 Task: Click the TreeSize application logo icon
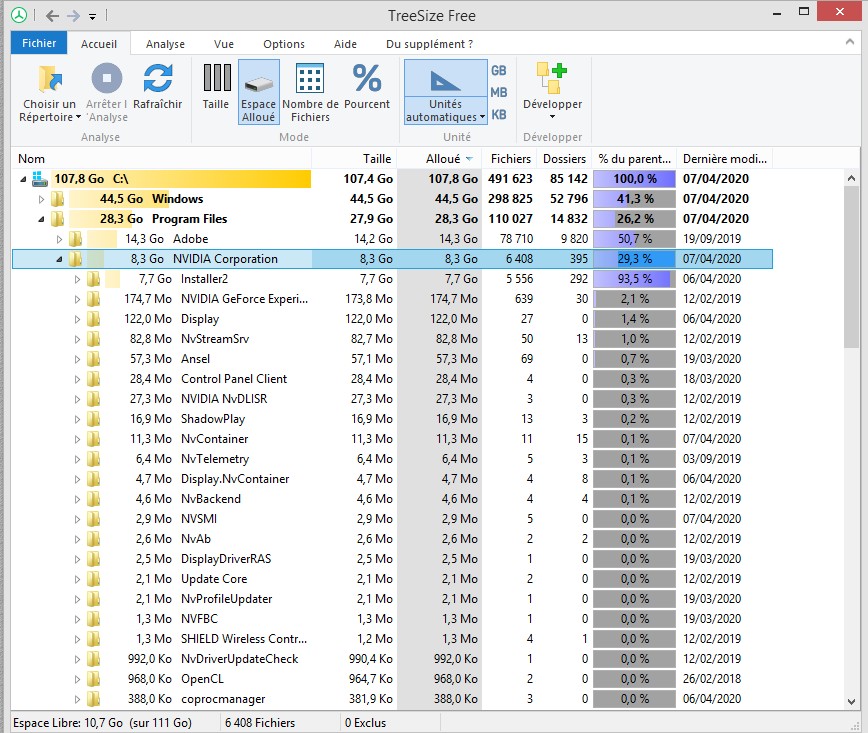19,16
